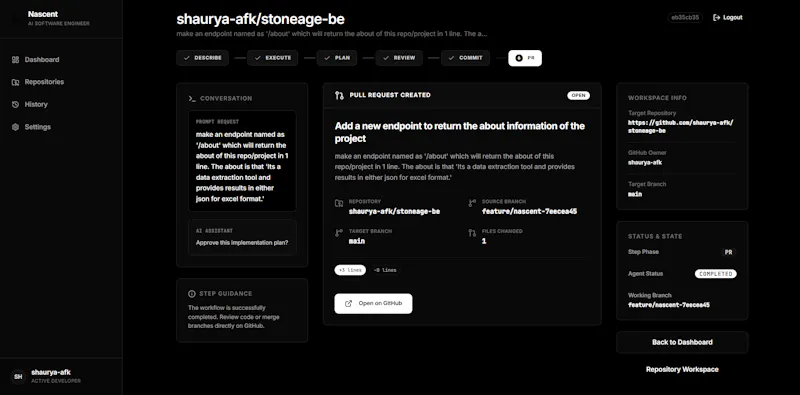Open Repositories in the sidebar

(38, 82)
